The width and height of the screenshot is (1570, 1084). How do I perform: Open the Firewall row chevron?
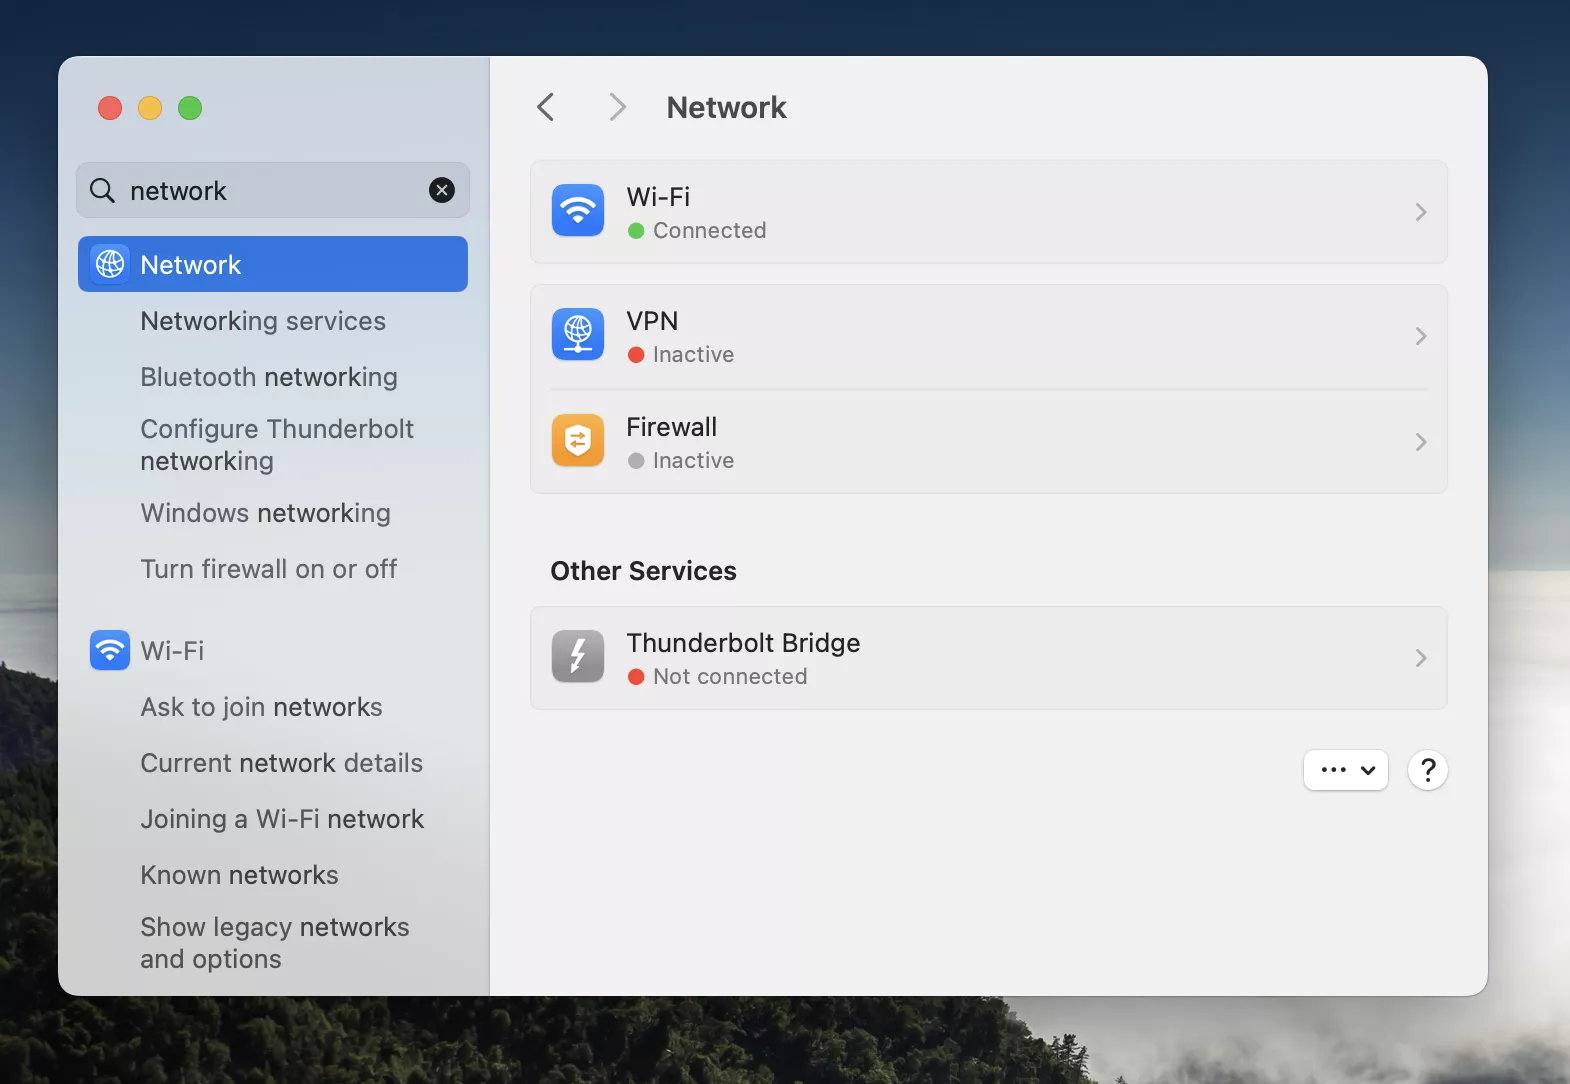1420,442
